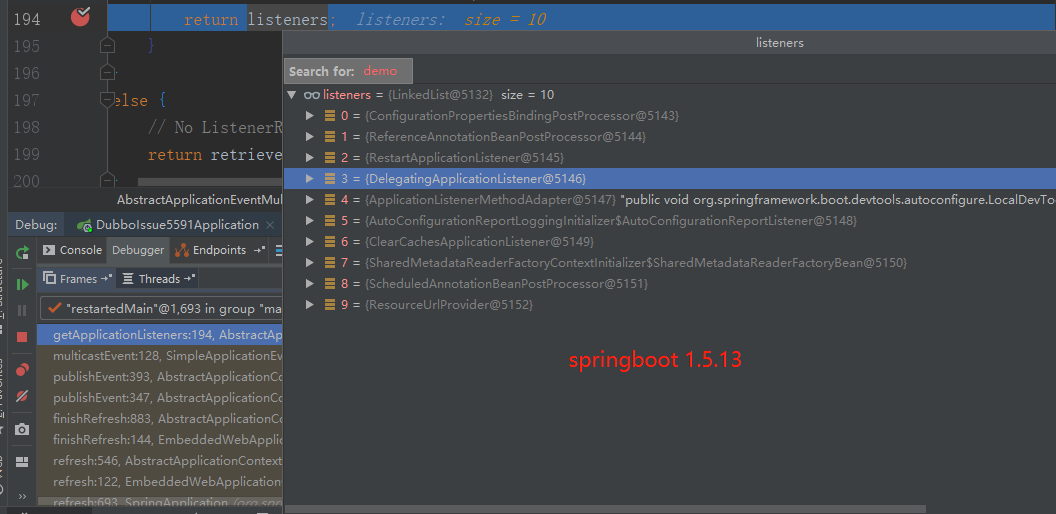The width and height of the screenshot is (1056, 514).
Task: Stop the debug session with red square
Action: tap(22, 337)
